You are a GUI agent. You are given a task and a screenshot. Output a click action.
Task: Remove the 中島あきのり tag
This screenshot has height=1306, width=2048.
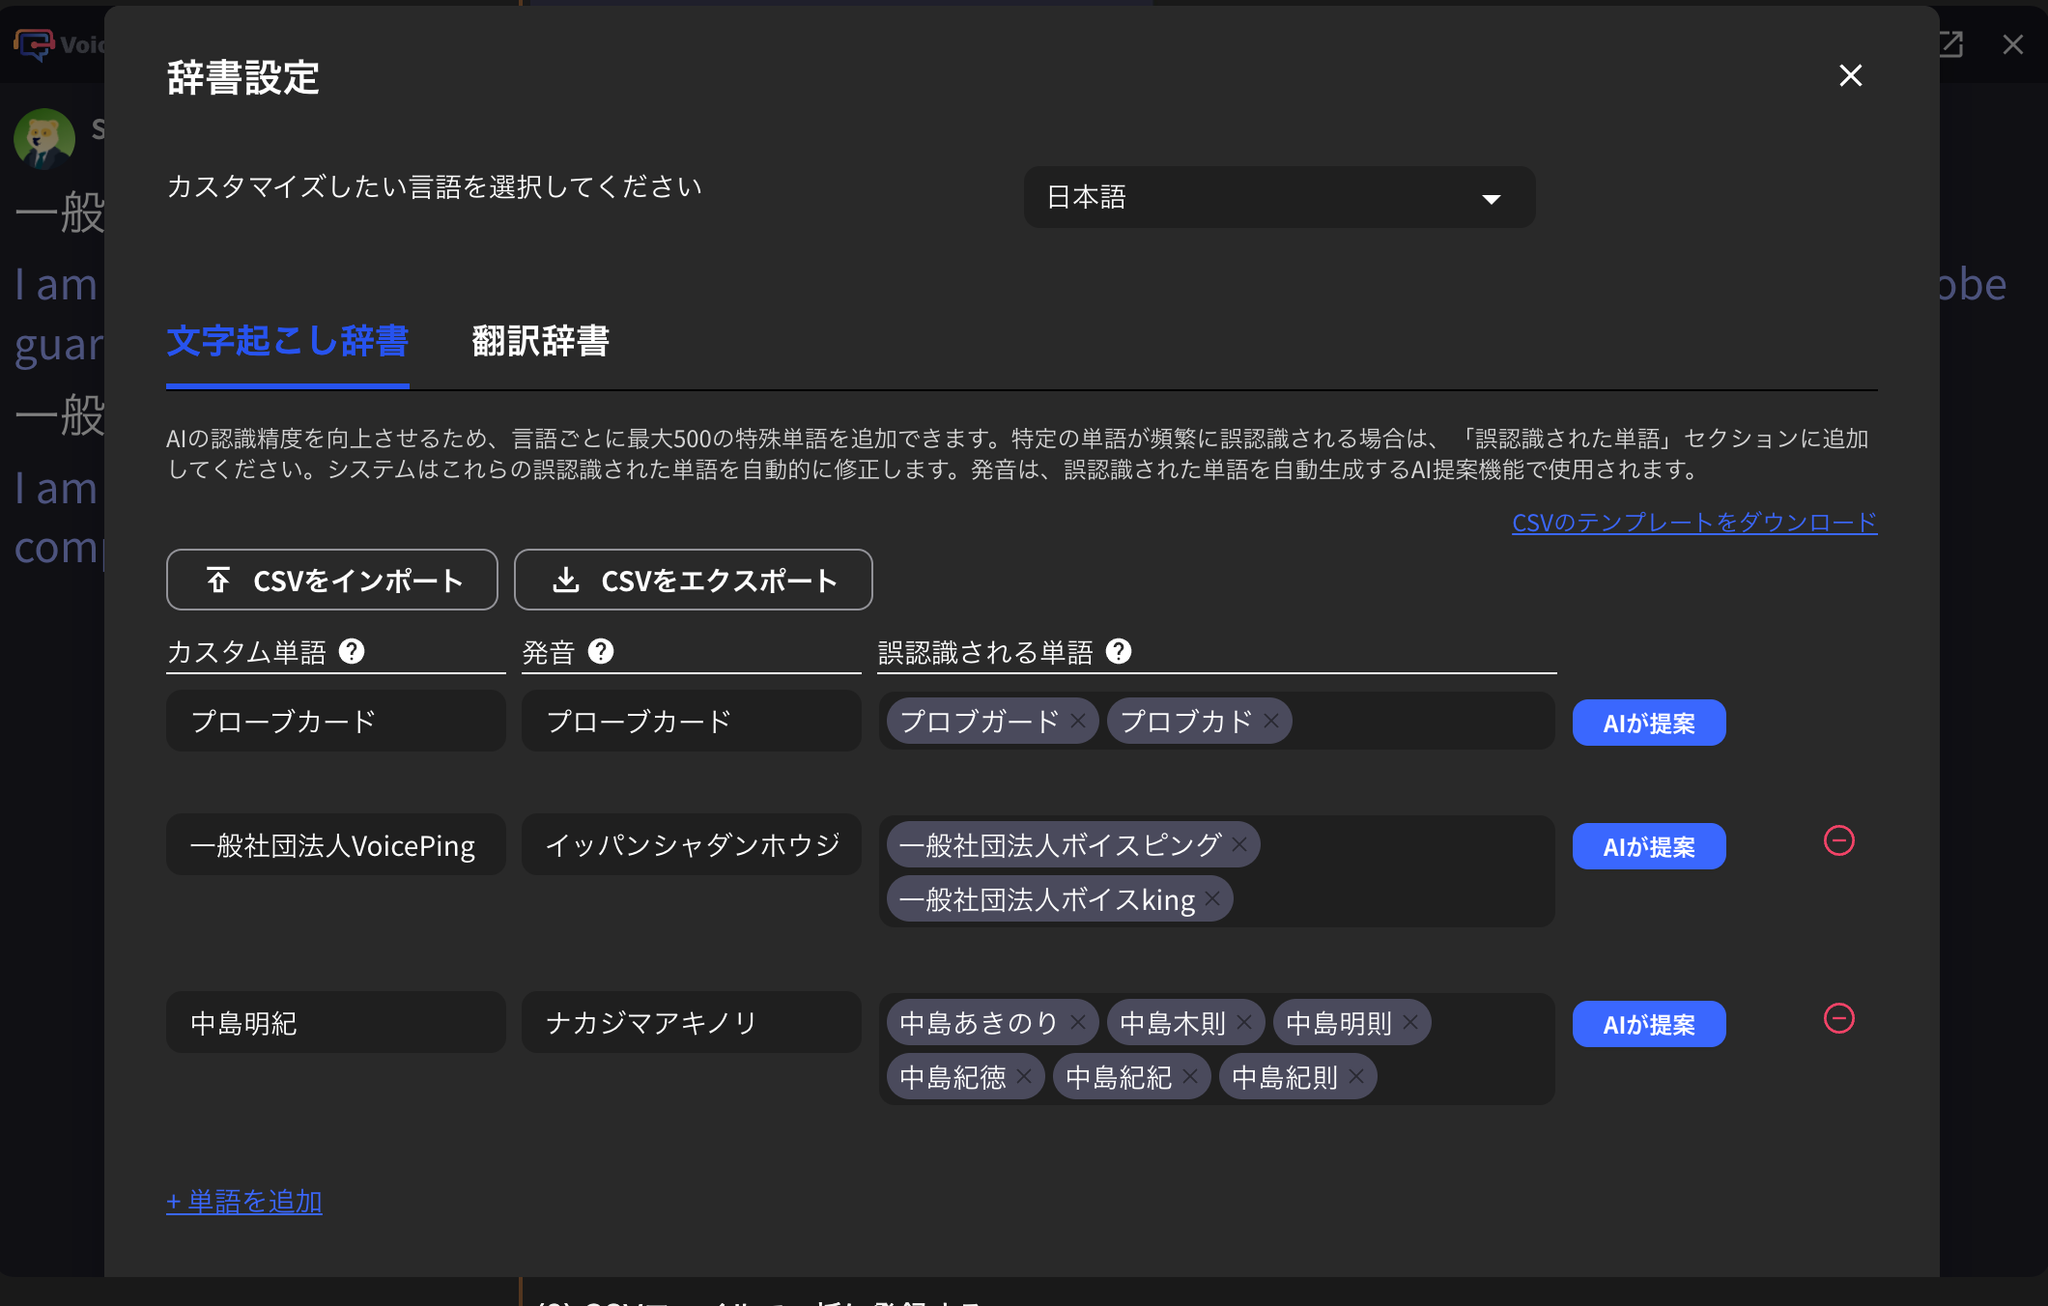[x=1079, y=1022]
